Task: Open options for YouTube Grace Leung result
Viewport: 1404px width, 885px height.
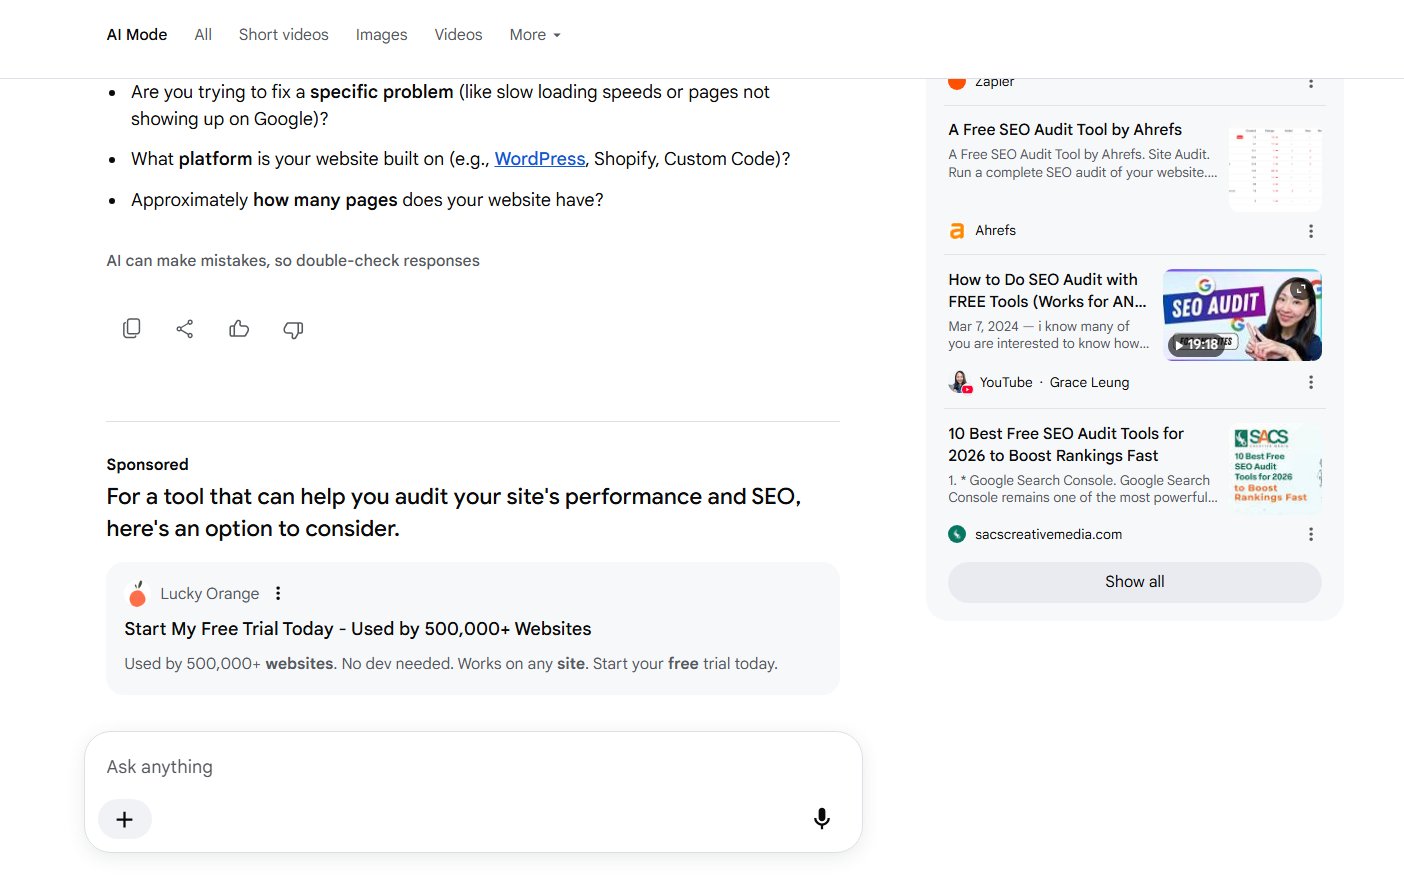Action: tap(1311, 383)
